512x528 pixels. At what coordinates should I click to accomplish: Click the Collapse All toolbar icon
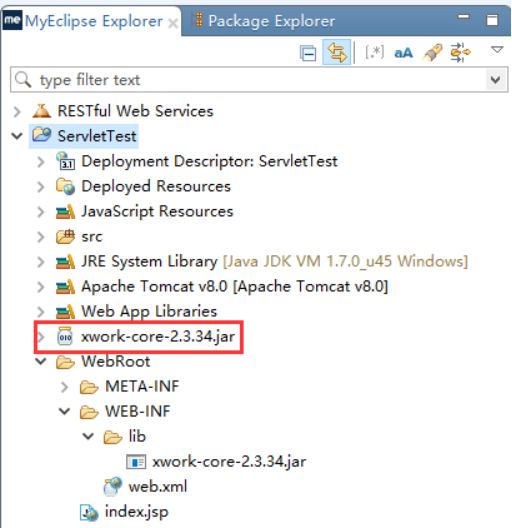308,53
